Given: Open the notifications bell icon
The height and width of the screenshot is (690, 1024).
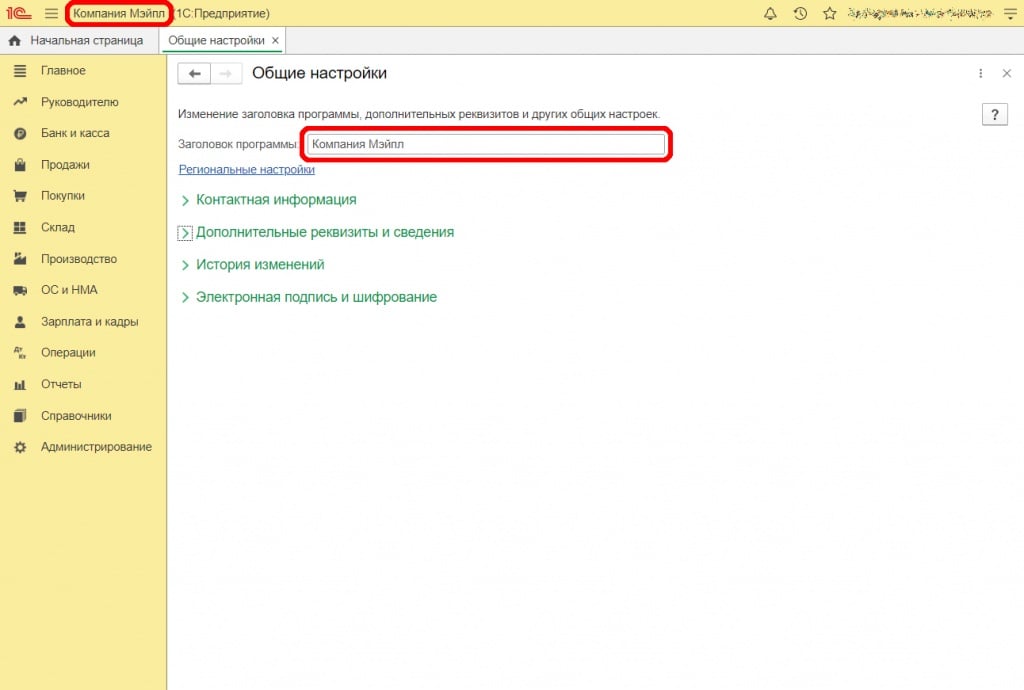Looking at the screenshot, I should coord(770,13).
